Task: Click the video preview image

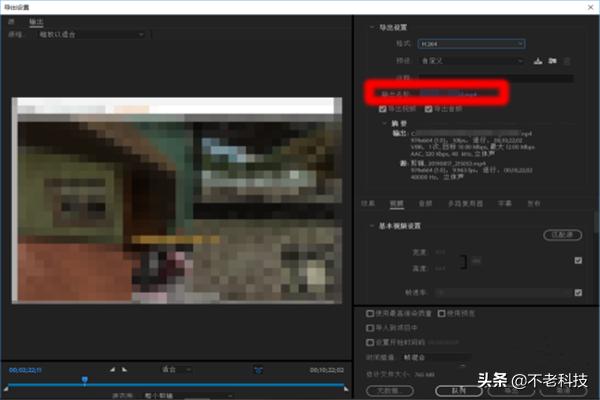Action: [x=177, y=201]
